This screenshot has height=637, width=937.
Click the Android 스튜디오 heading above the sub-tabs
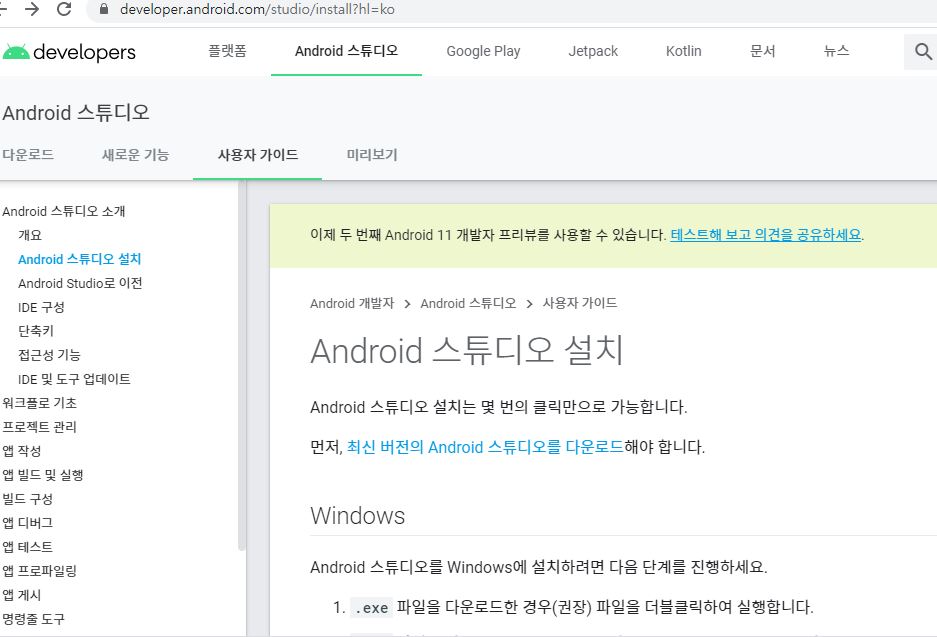tap(76, 112)
